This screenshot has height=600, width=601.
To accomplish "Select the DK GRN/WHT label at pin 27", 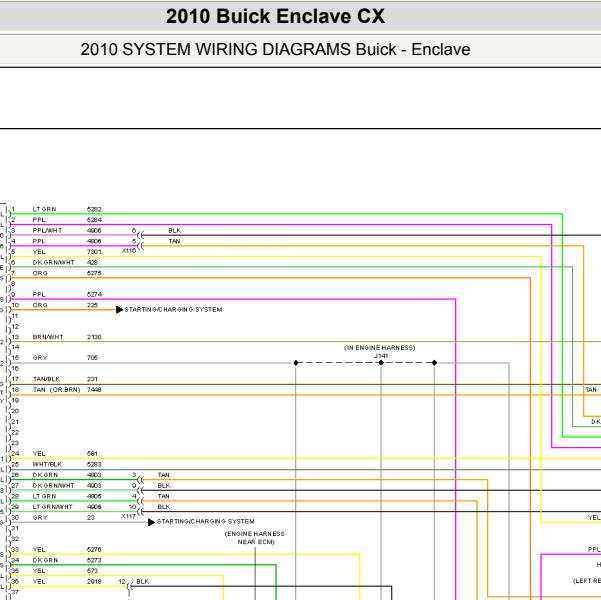I will pos(53,486).
